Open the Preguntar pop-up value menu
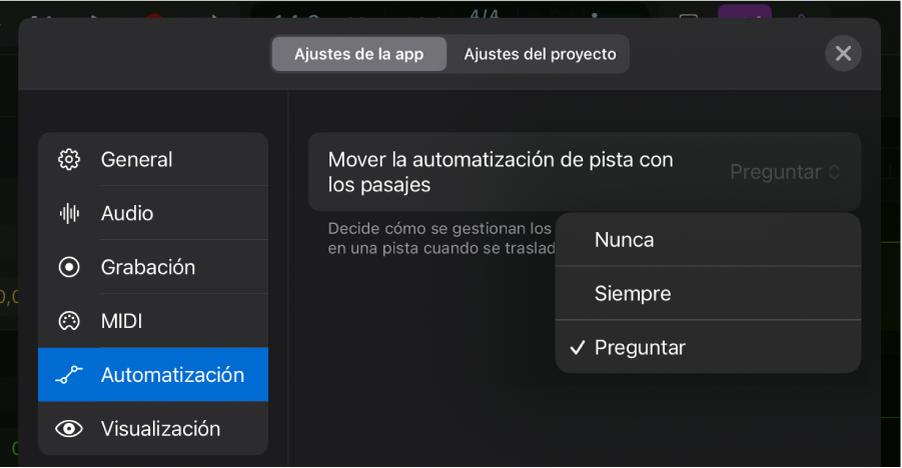This screenshot has height=468, width=902. pos(775,172)
